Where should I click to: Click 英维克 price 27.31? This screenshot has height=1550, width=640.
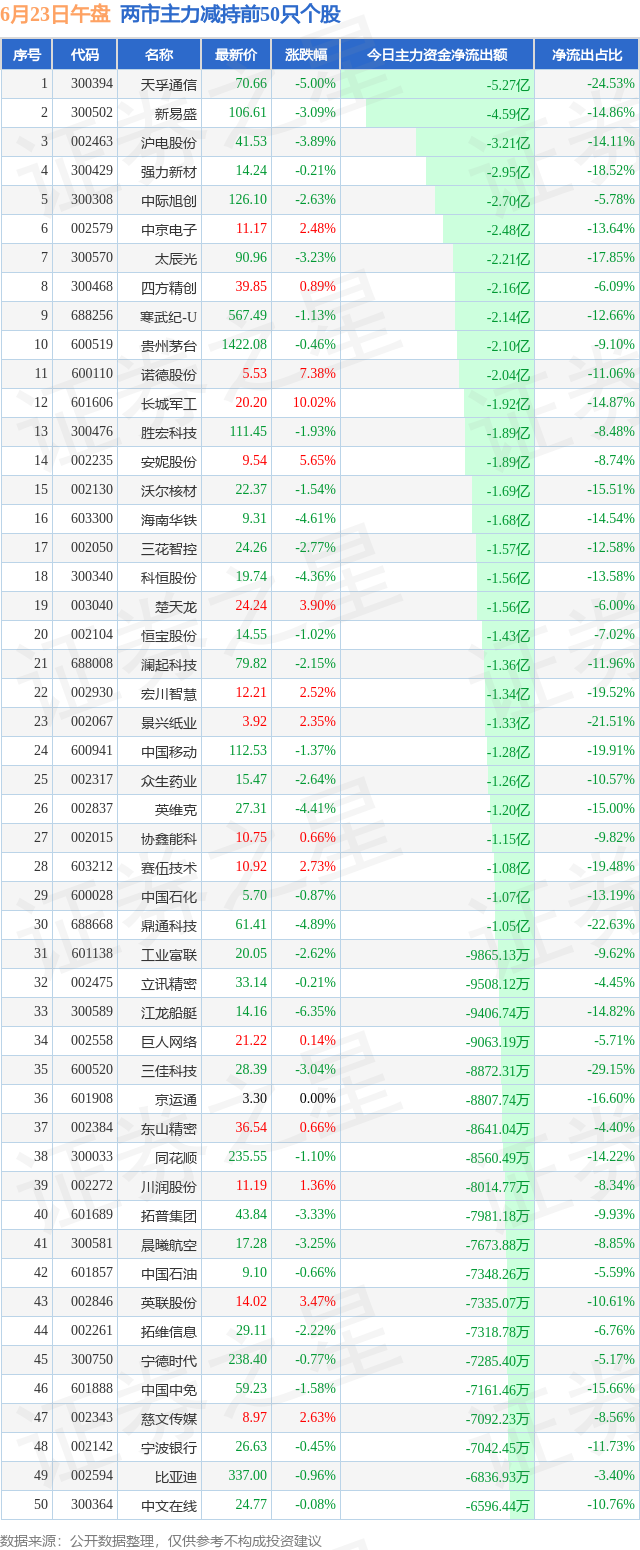pyautogui.click(x=251, y=809)
